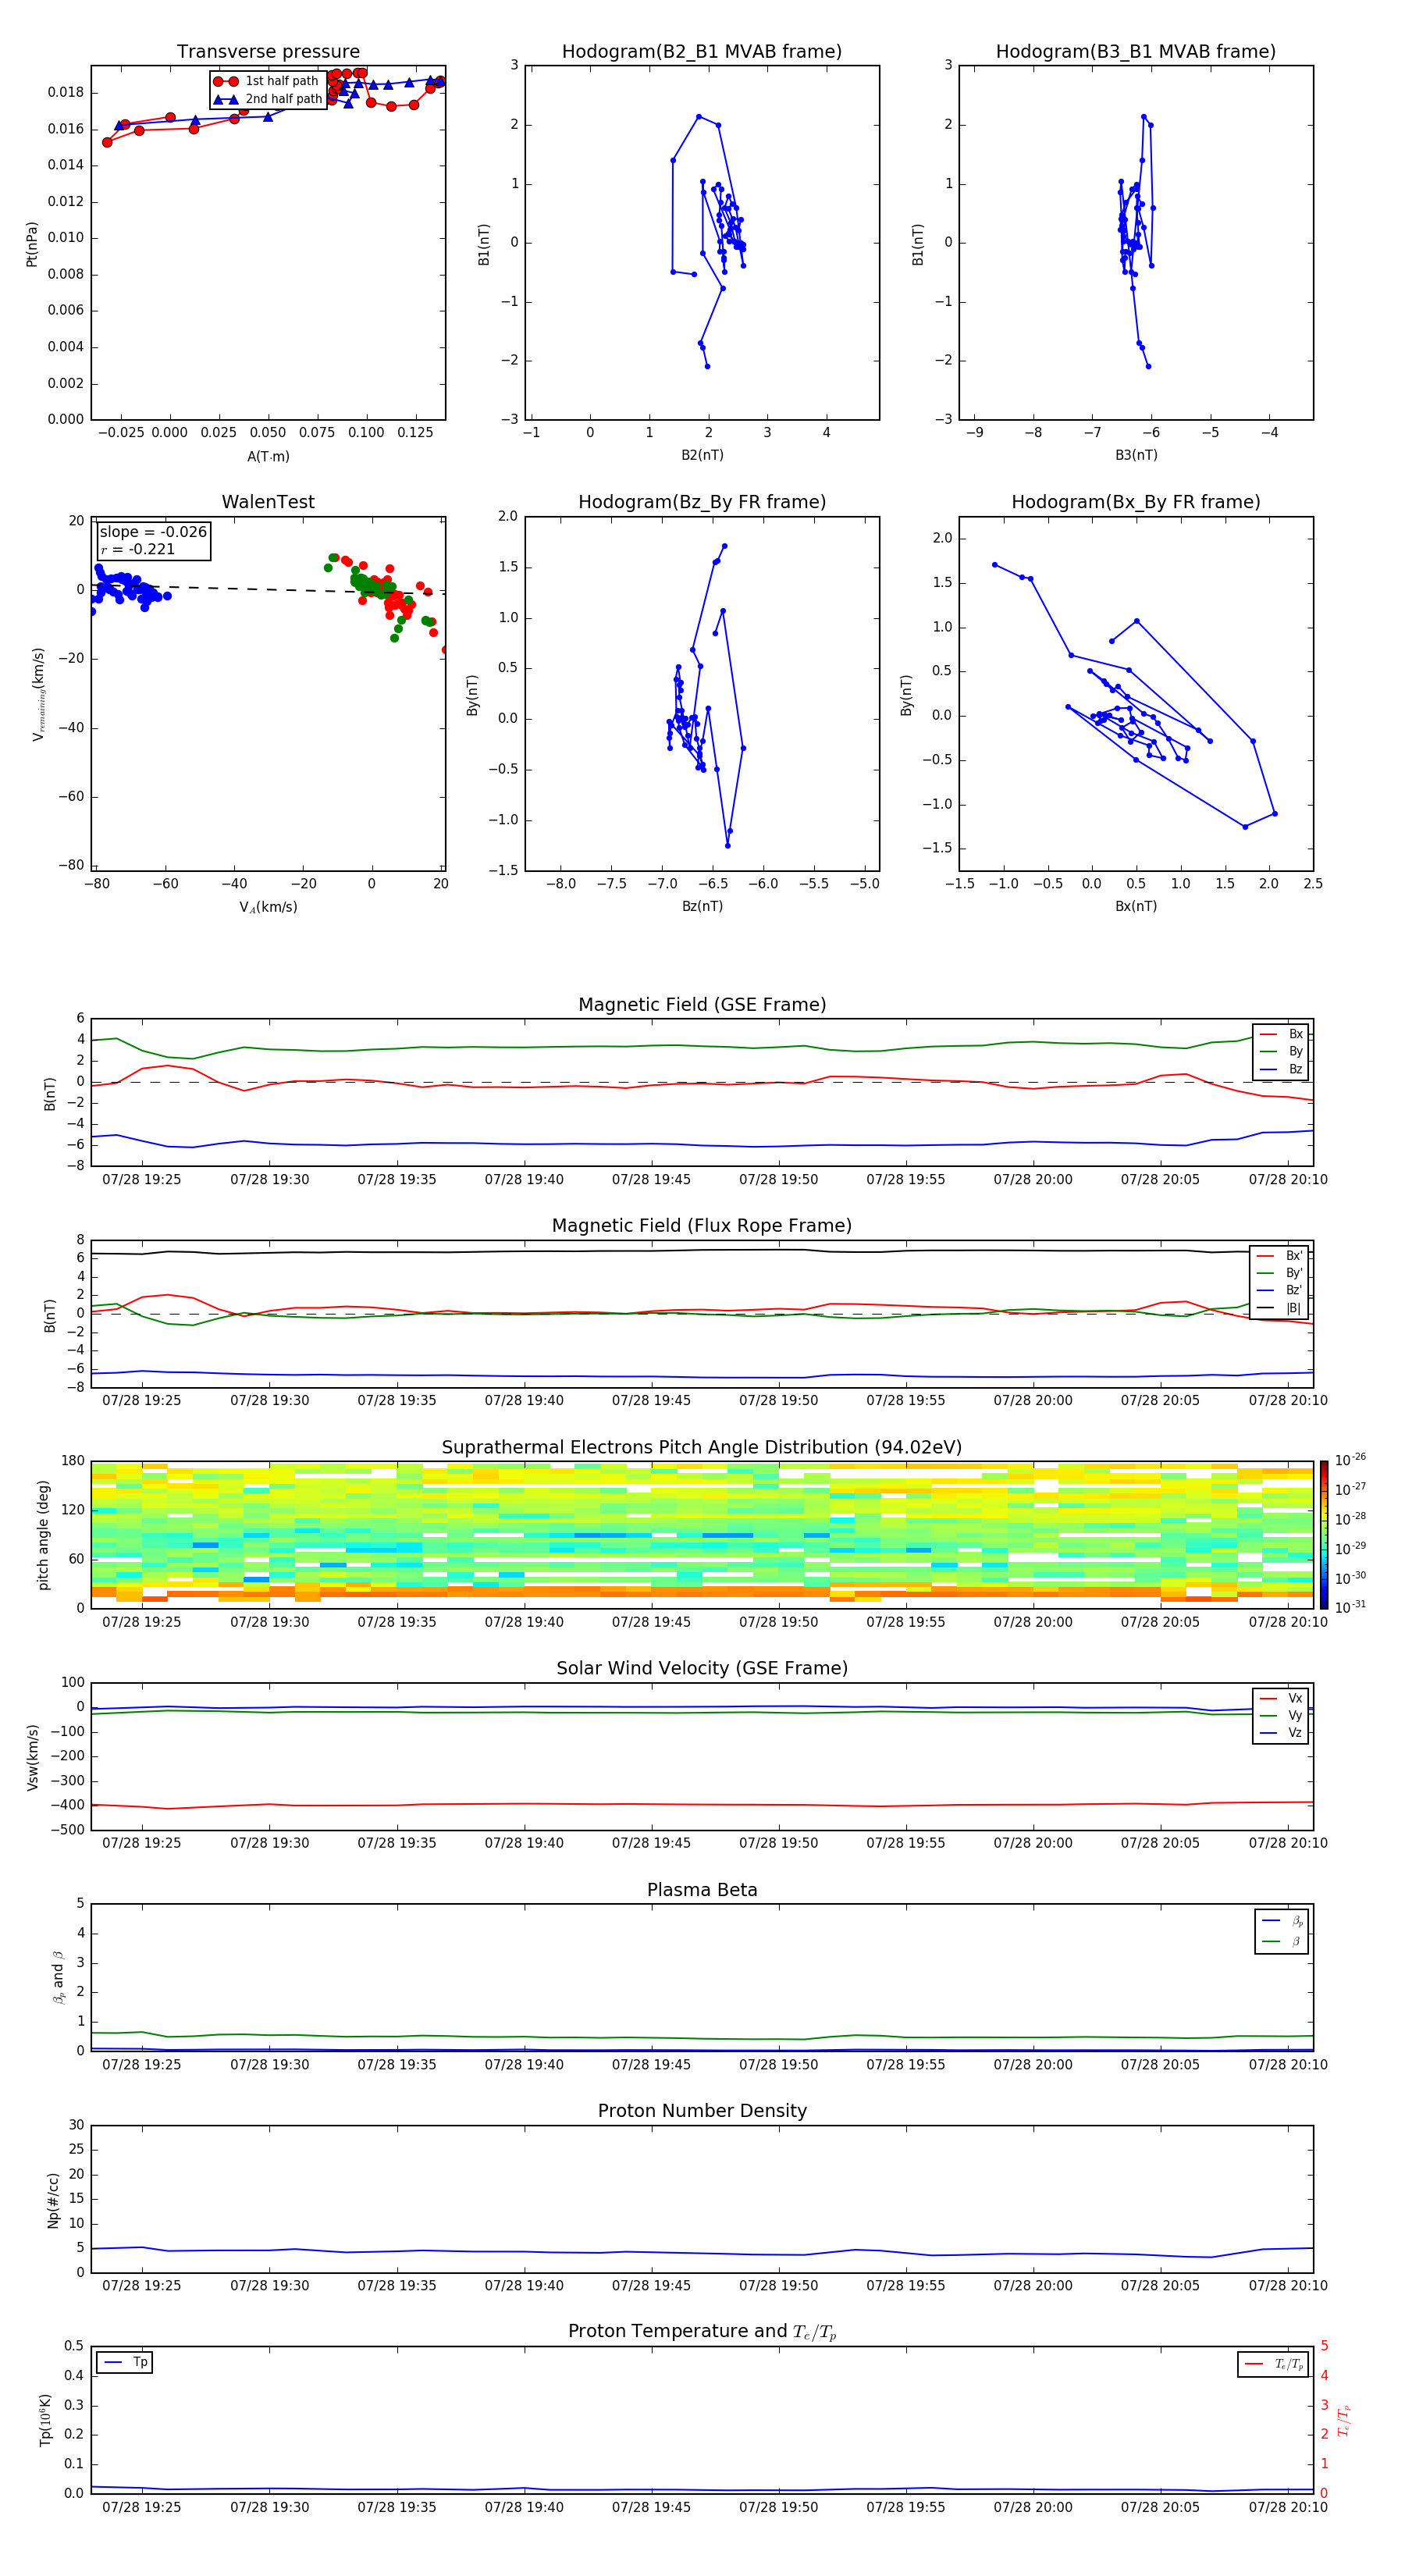Screen dimensions: 1405x2576
Task: Click the 'WalenTest' plot title
Action: click(x=268, y=502)
